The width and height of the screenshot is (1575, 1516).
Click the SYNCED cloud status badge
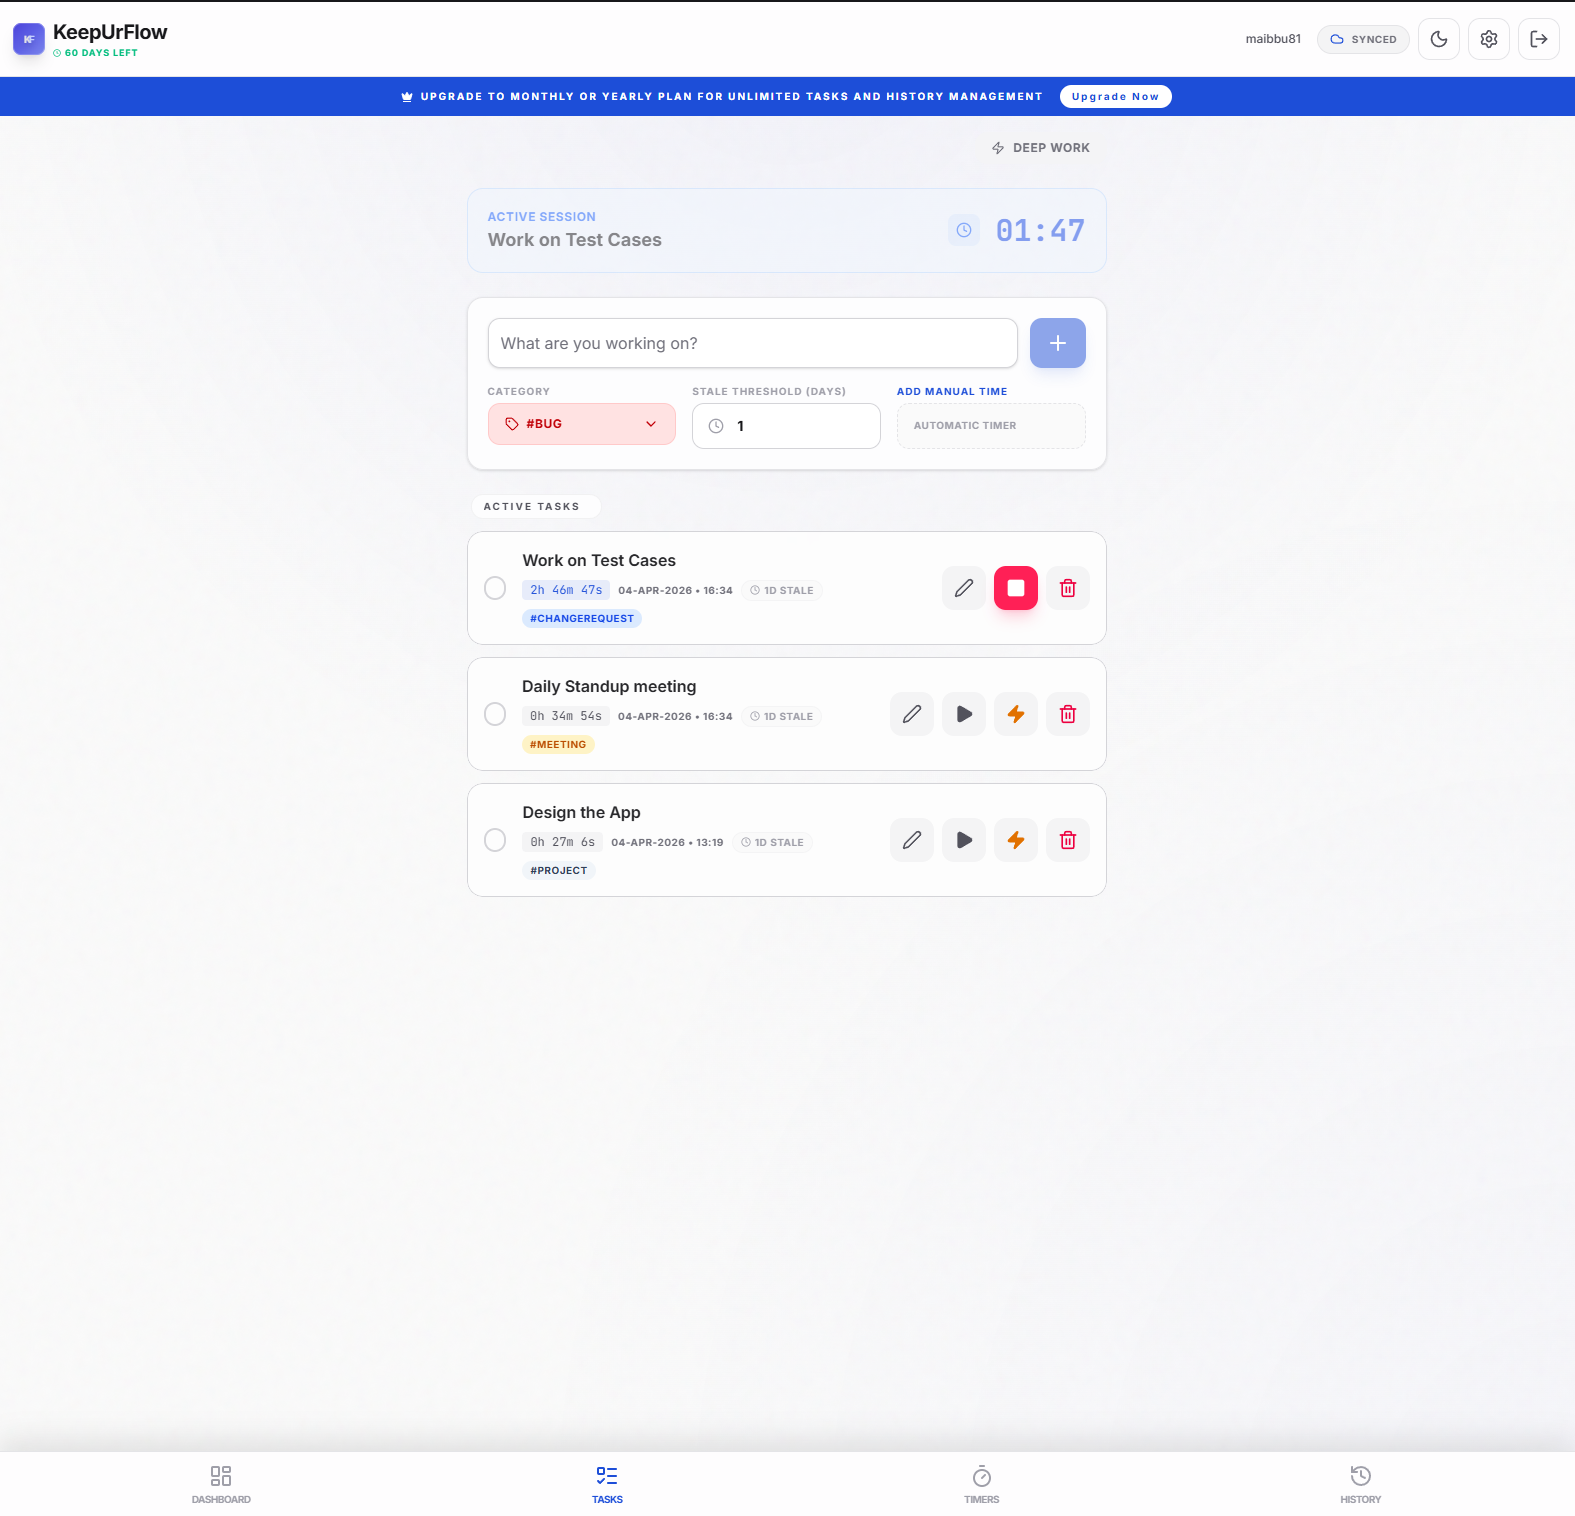coord(1363,39)
